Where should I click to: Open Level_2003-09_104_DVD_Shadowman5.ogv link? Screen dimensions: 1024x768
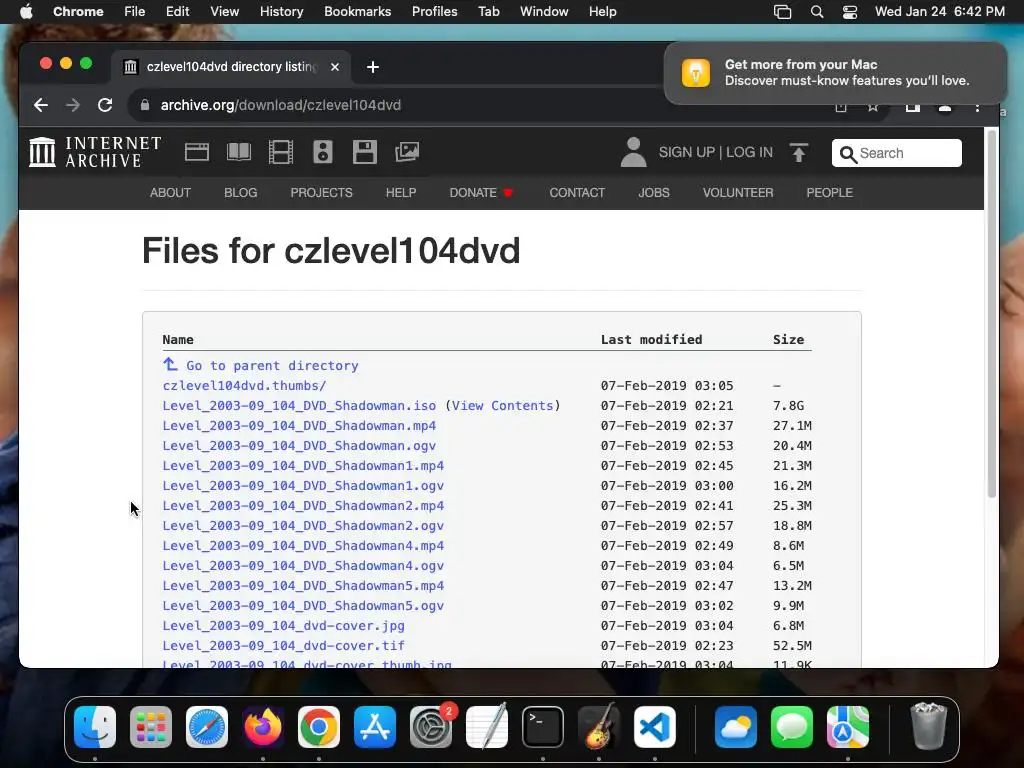pyautogui.click(x=303, y=606)
